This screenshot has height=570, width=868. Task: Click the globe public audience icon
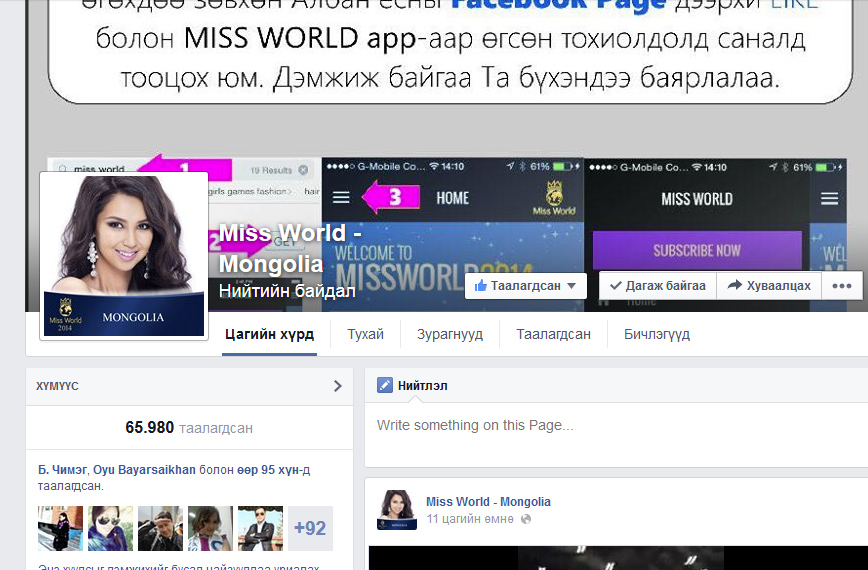(526, 519)
